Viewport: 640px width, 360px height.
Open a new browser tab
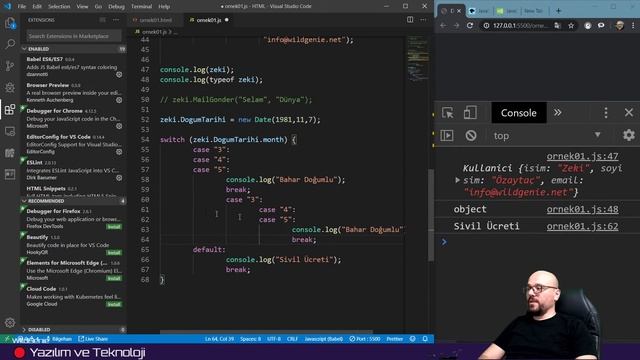558,11
